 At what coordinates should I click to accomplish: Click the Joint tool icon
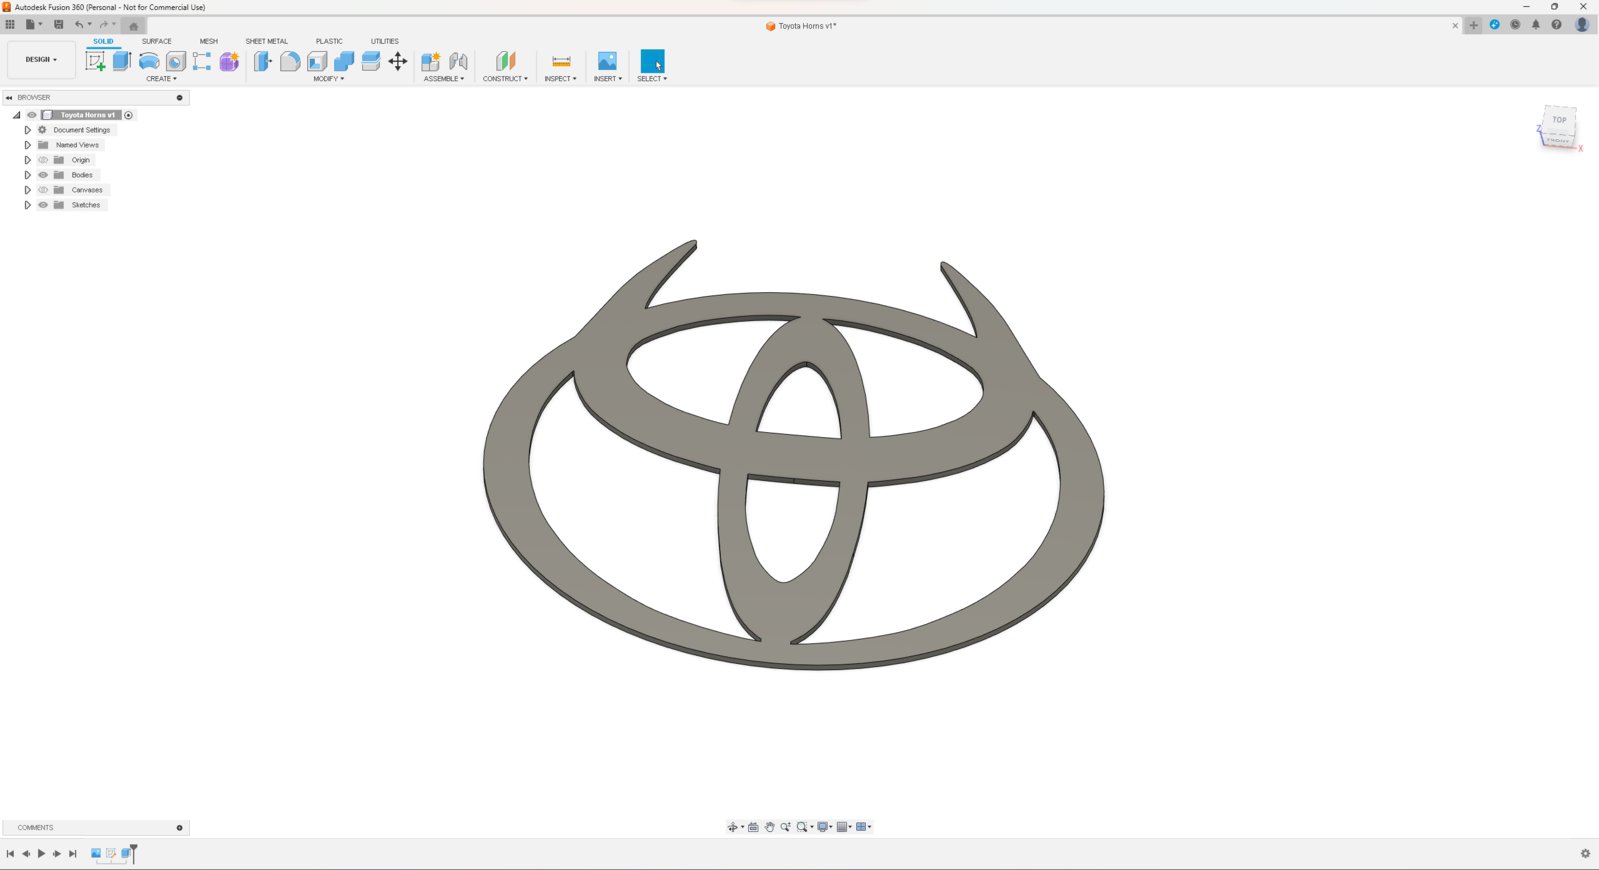coord(459,61)
